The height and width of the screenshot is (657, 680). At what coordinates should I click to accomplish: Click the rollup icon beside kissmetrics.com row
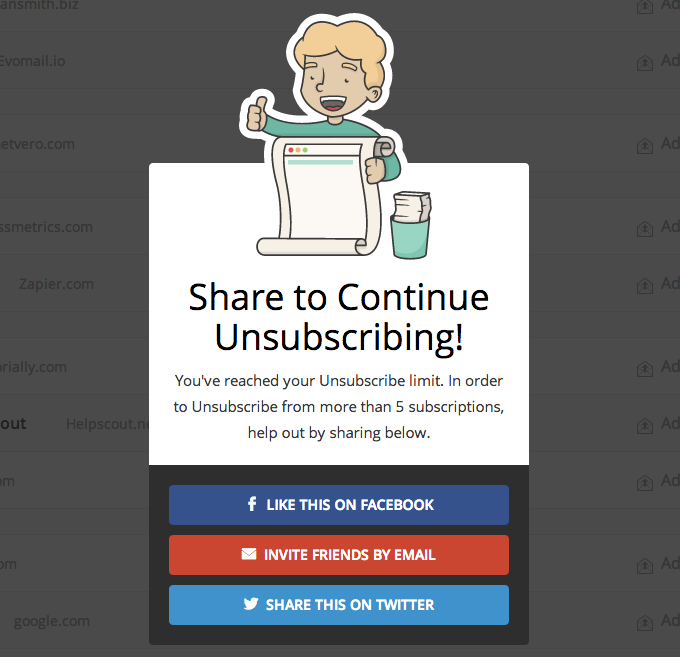pyautogui.click(x=645, y=229)
